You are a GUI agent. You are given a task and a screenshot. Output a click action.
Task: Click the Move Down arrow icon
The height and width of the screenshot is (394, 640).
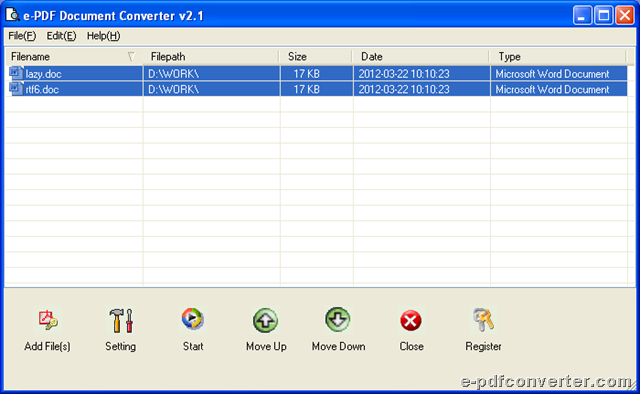[x=338, y=319]
